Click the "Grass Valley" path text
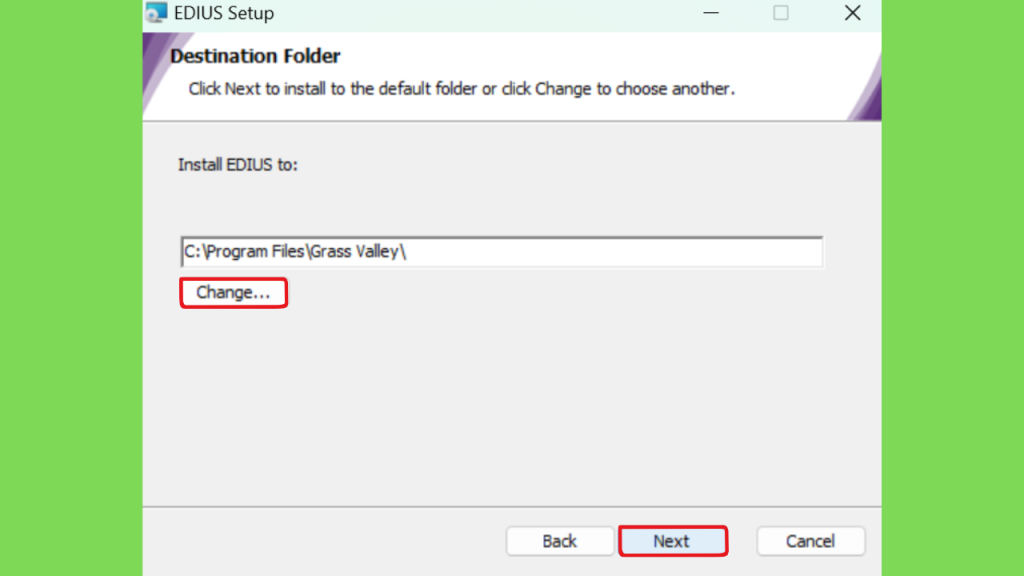The width and height of the screenshot is (1024, 576). point(357,252)
